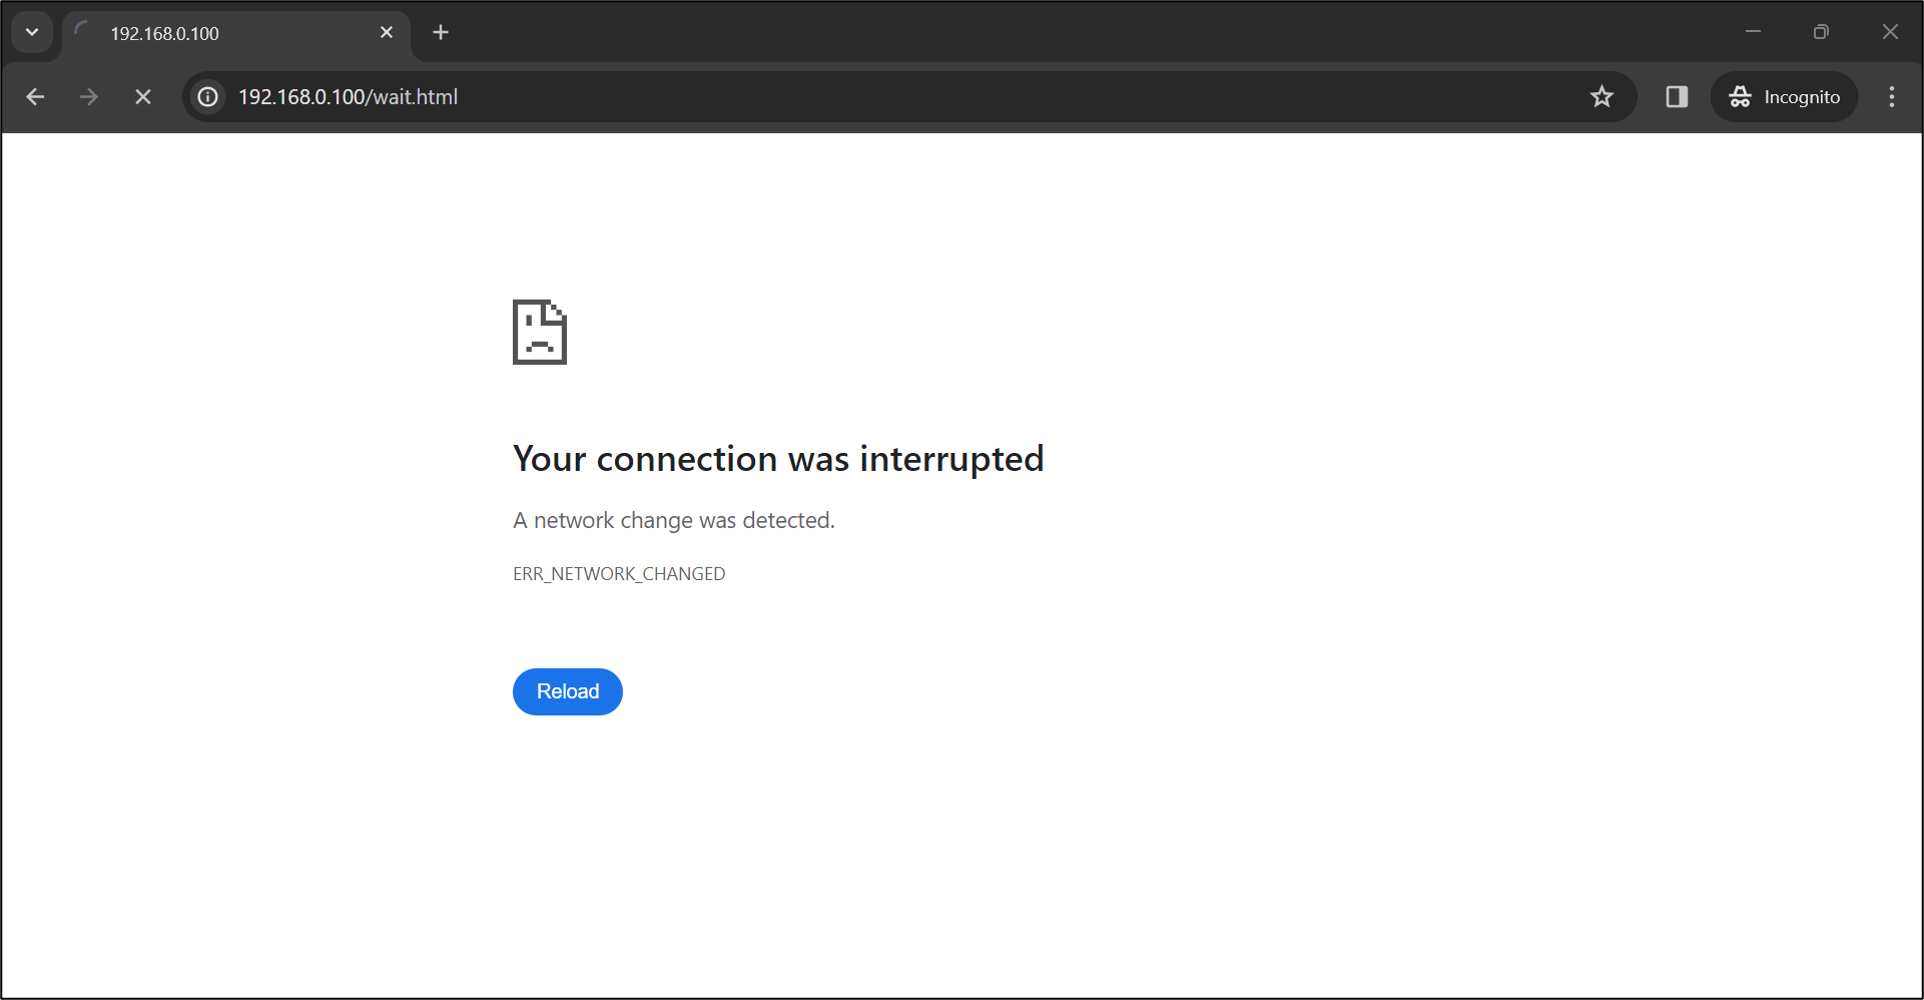Click the Incognito indicator

(1785, 97)
